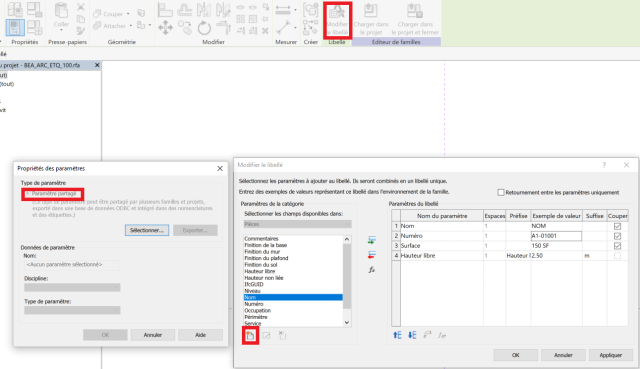Image resolution: width=640 pixels, height=369 pixels.
Task: Click the delete parameter icon under list
Action: 282,336
